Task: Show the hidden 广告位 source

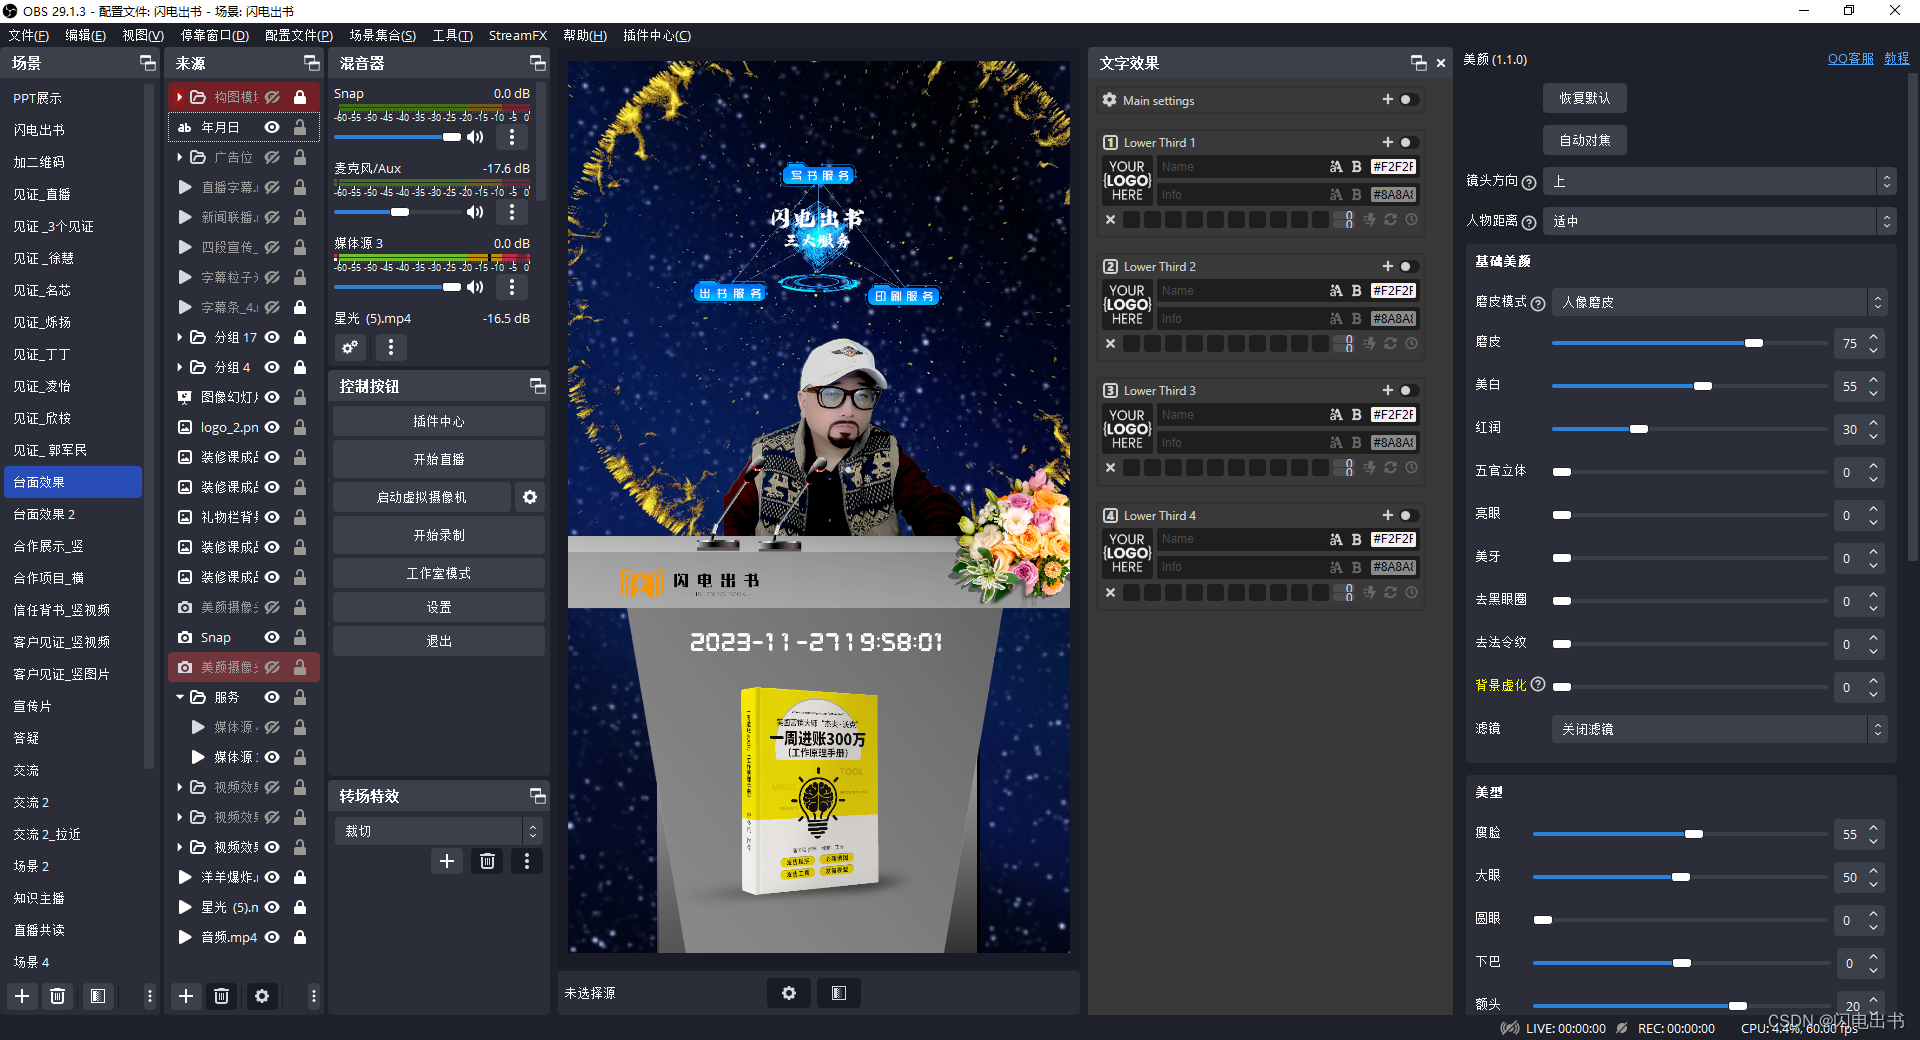Action: pos(272,157)
